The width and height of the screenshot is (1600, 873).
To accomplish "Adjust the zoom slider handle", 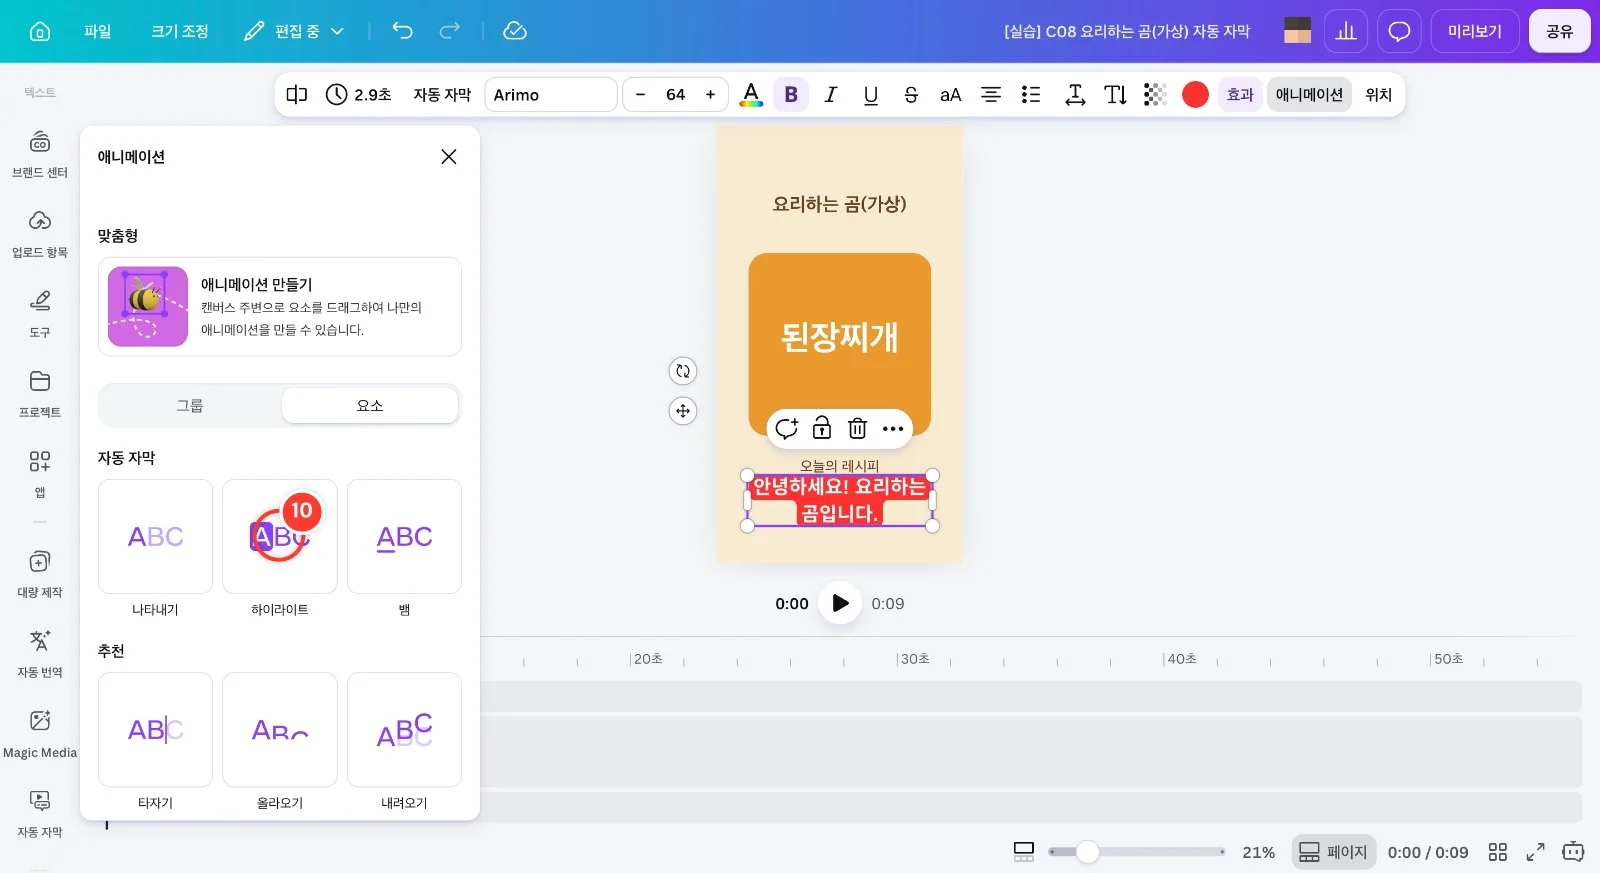I will tap(1087, 852).
